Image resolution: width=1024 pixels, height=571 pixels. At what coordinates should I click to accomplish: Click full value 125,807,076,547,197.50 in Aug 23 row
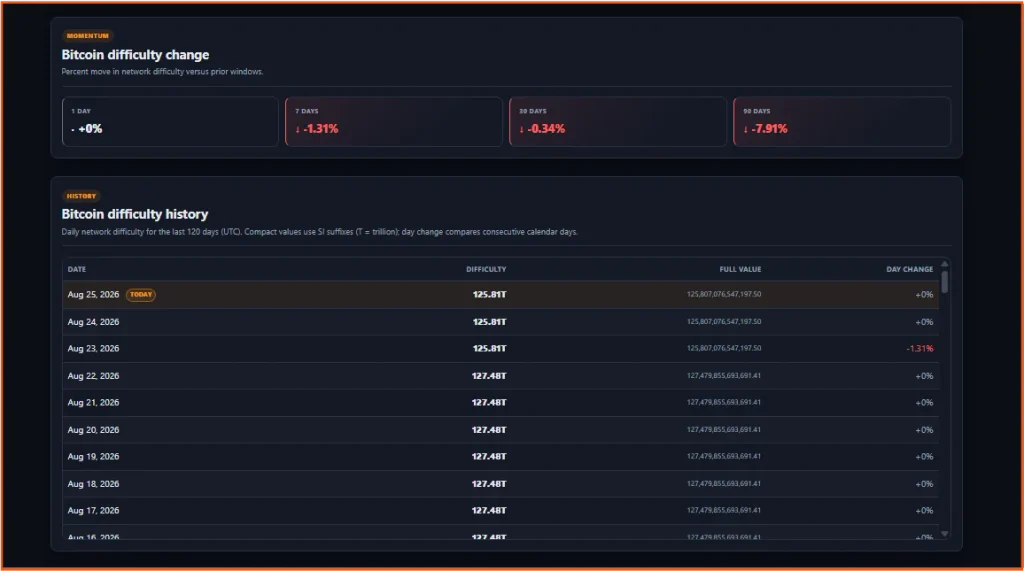[x=724, y=349]
